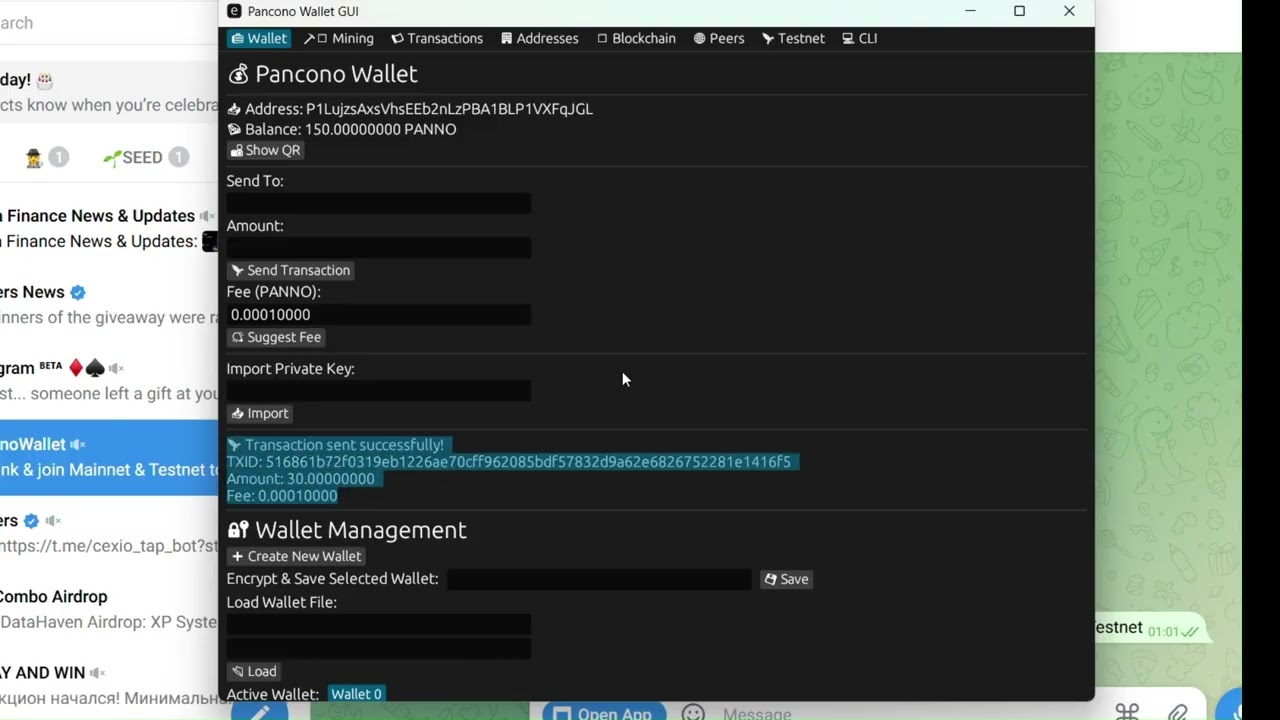Screen dimensions: 1280x720
Task: Focus the Send To address field
Action: tap(379, 203)
